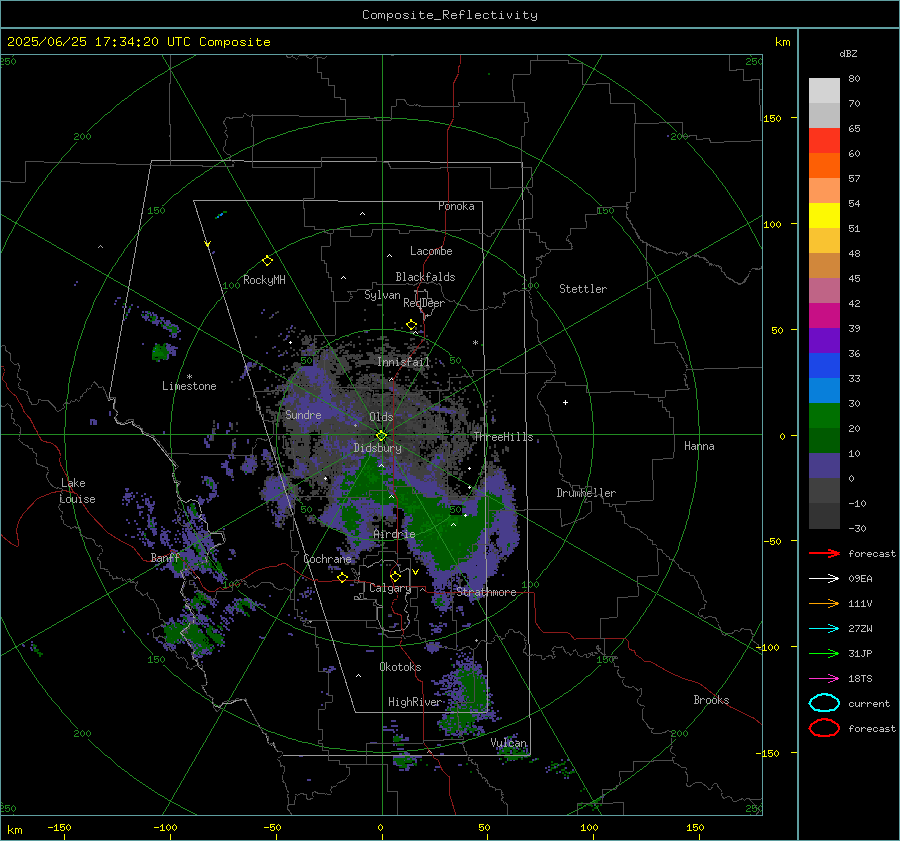Click the ThreeHills label on map
The width and height of the screenshot is (900, 841).
[503, 437]
